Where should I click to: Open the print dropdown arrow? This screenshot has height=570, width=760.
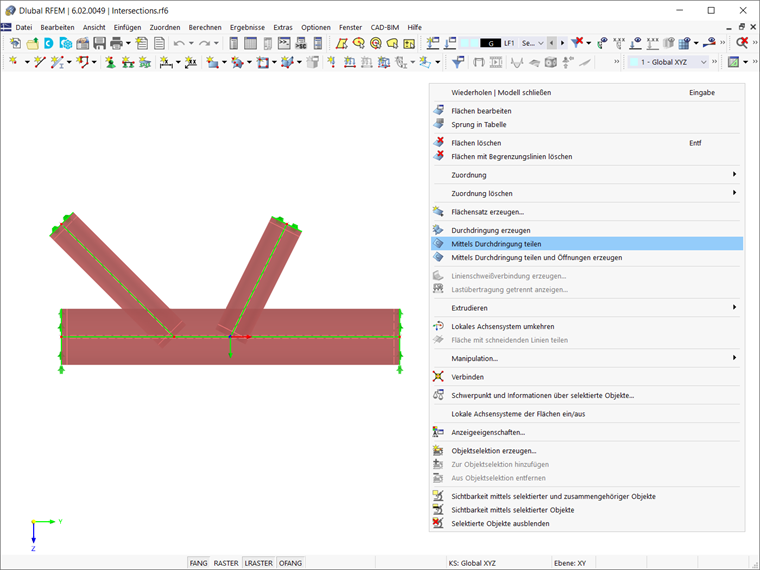point(128,44)
